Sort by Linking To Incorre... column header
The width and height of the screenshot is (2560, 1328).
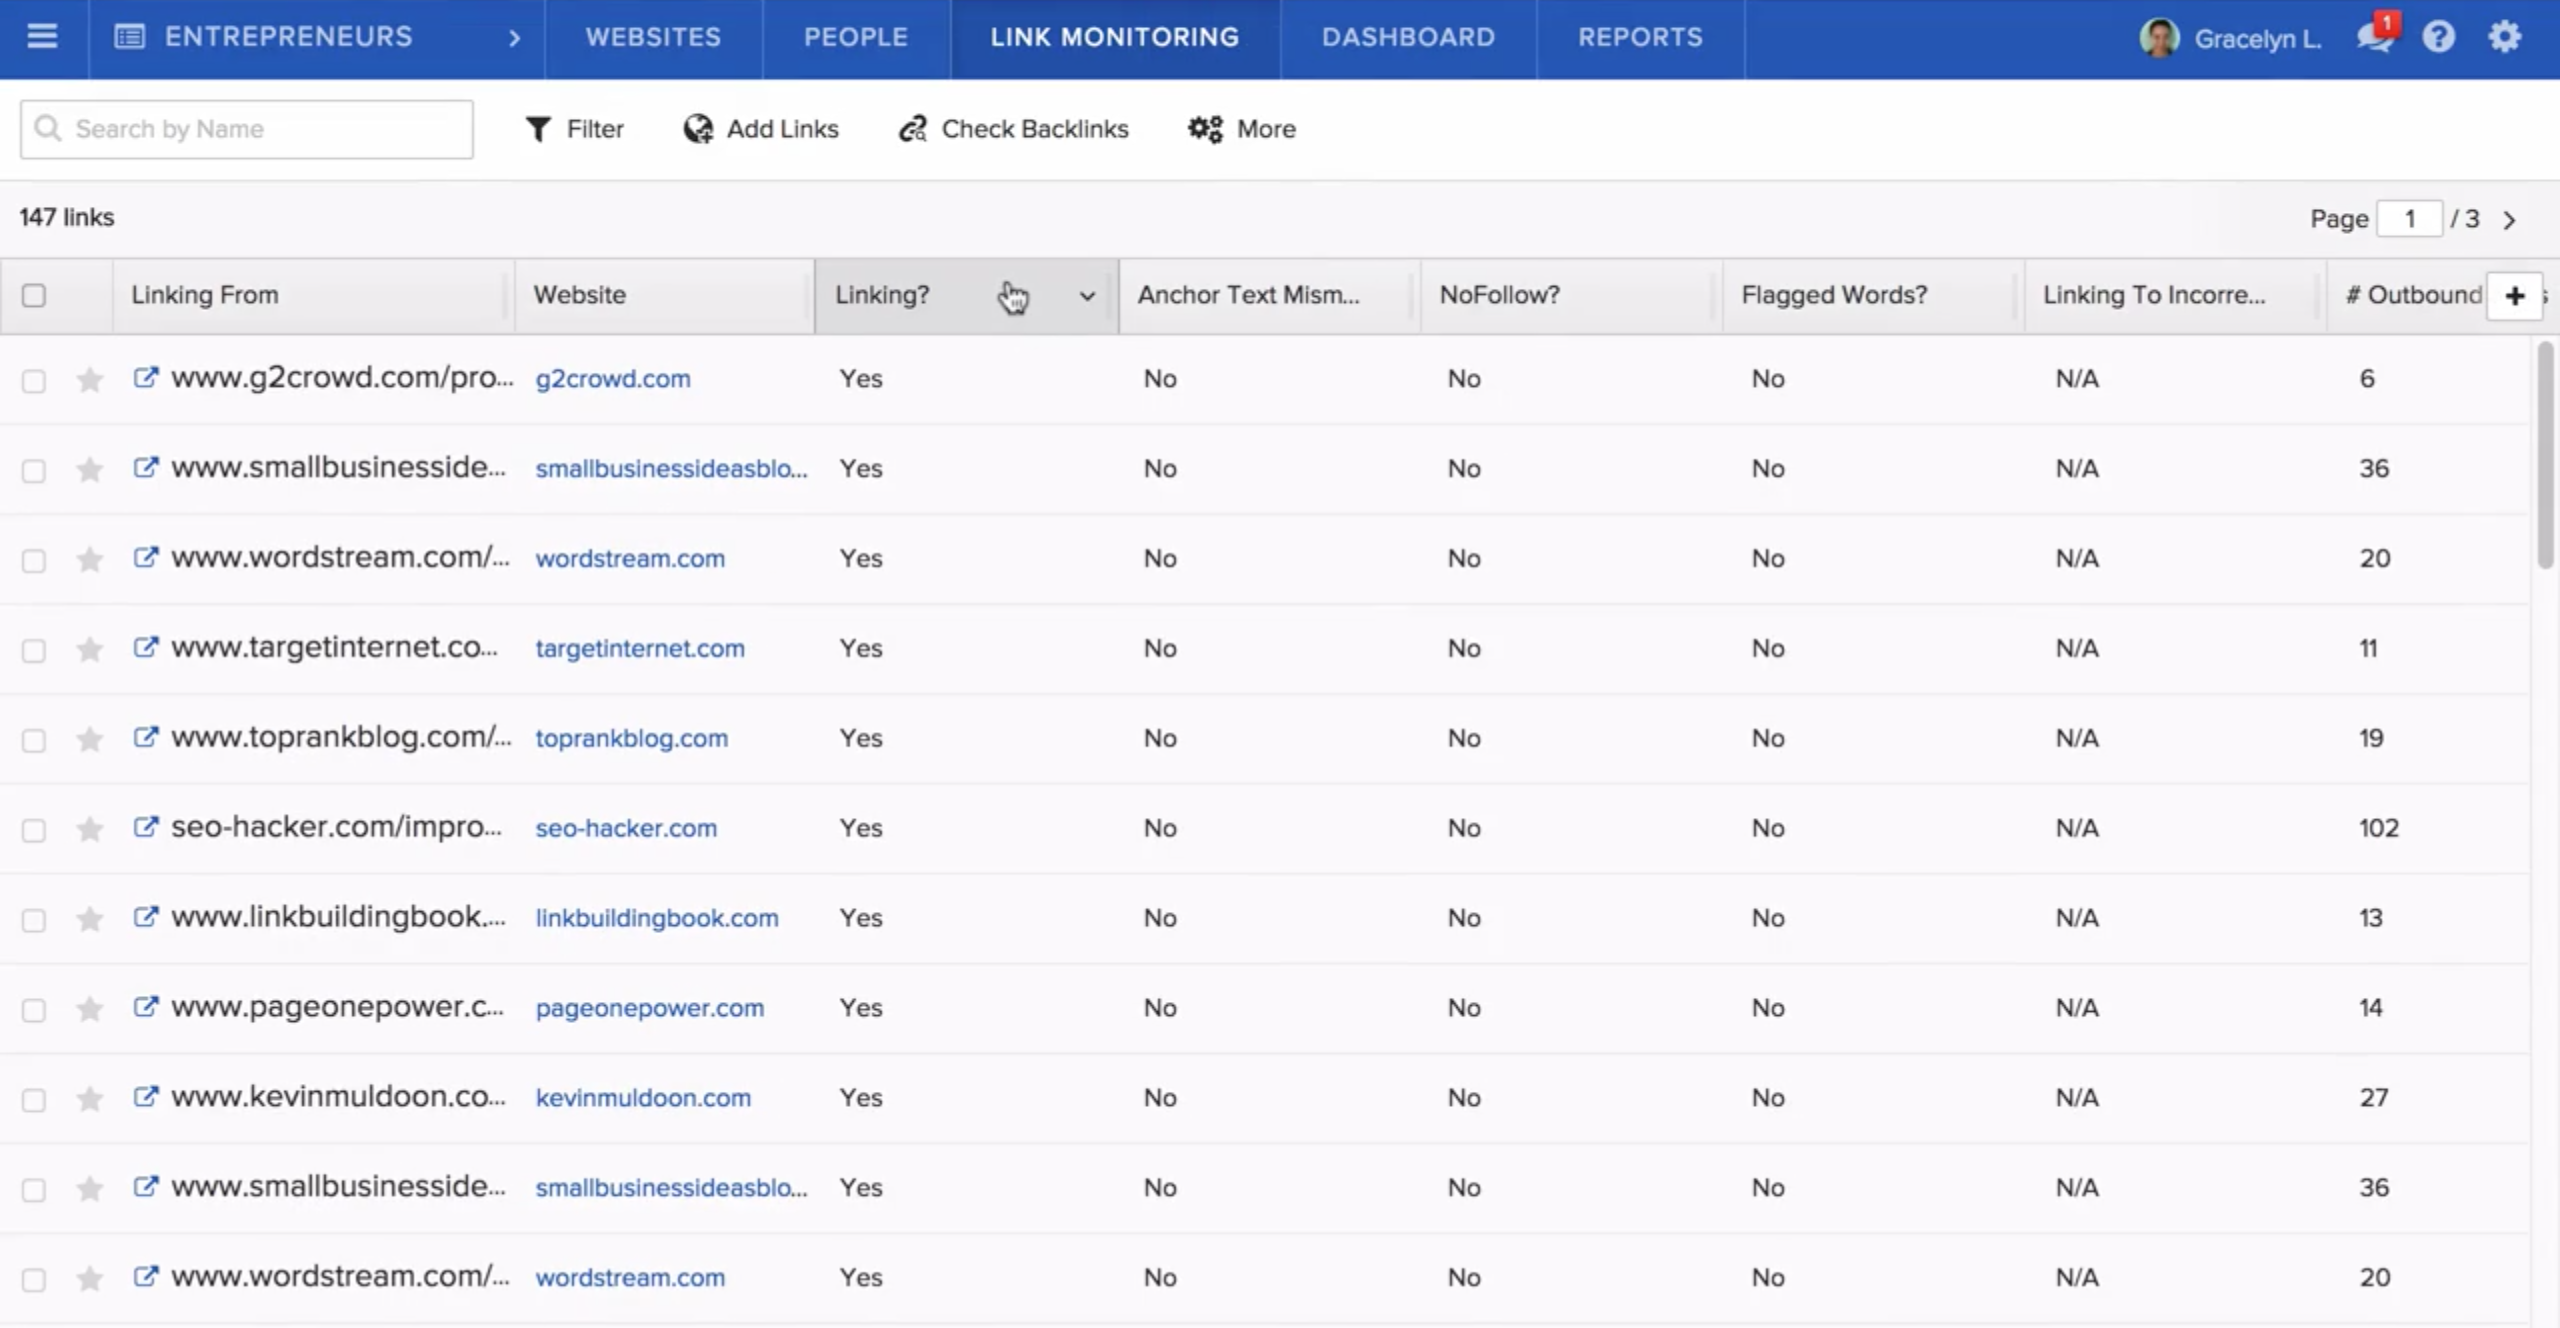pos(2174,295)
